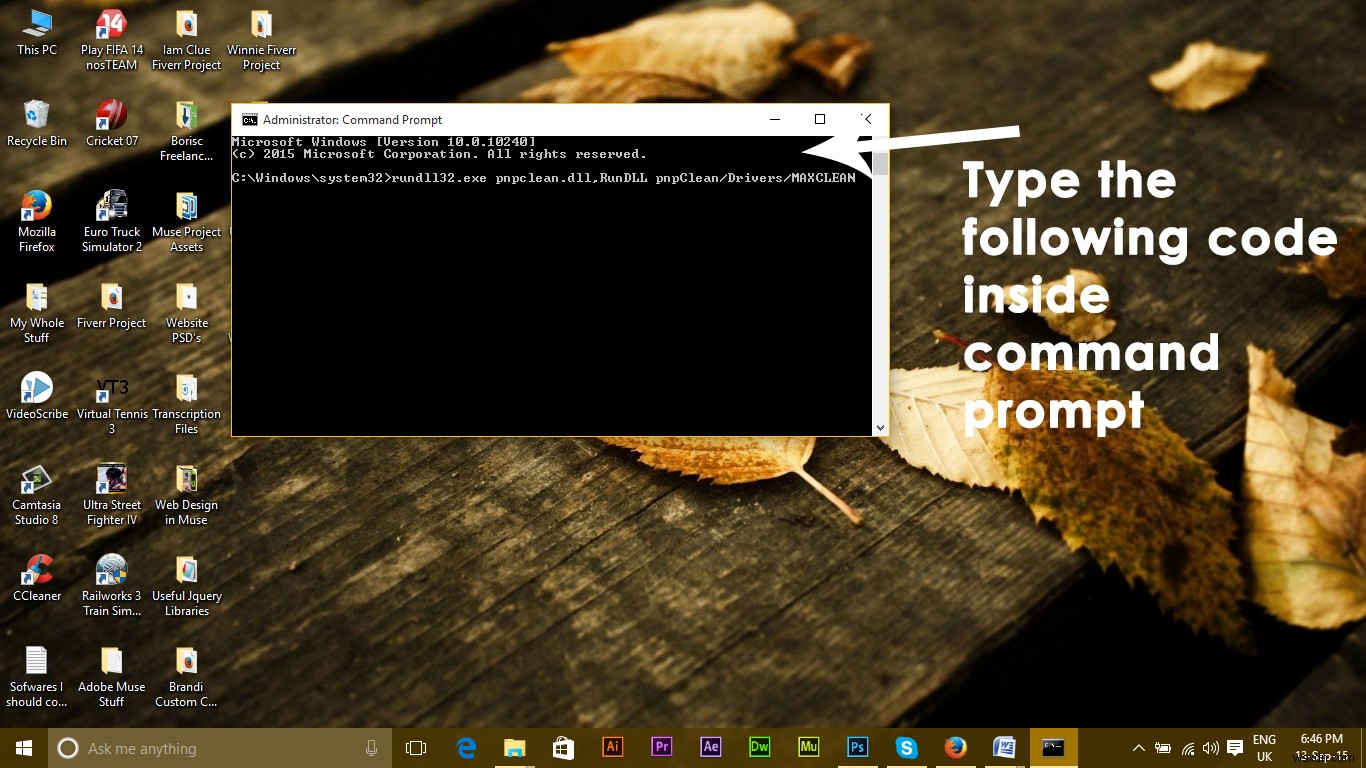Open File Explorer from the taskbar
This screenshot has height=768, width=1366.
tap(514, 748)
